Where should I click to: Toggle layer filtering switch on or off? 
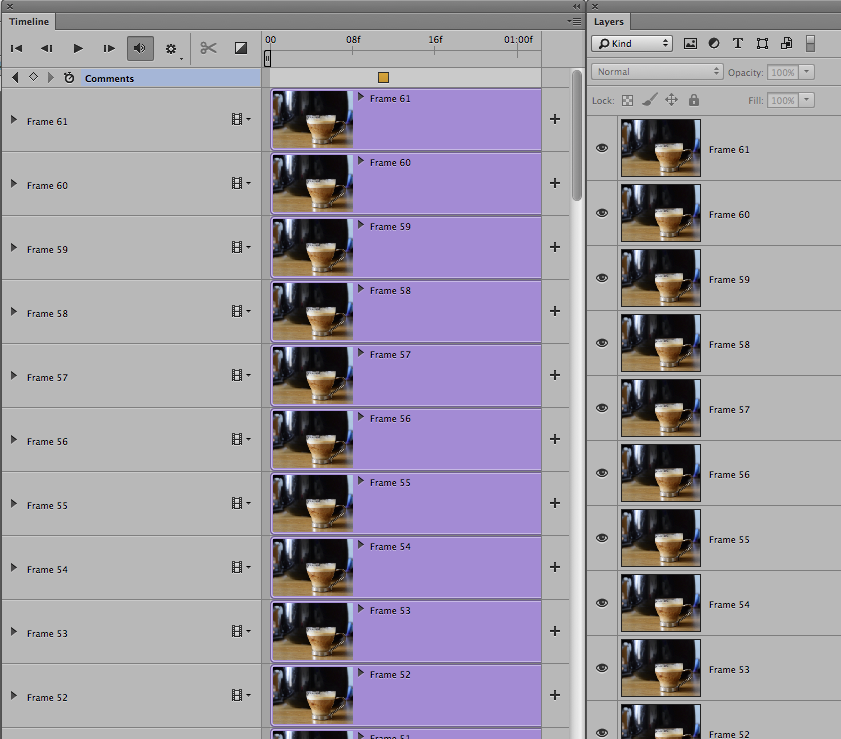810,43
